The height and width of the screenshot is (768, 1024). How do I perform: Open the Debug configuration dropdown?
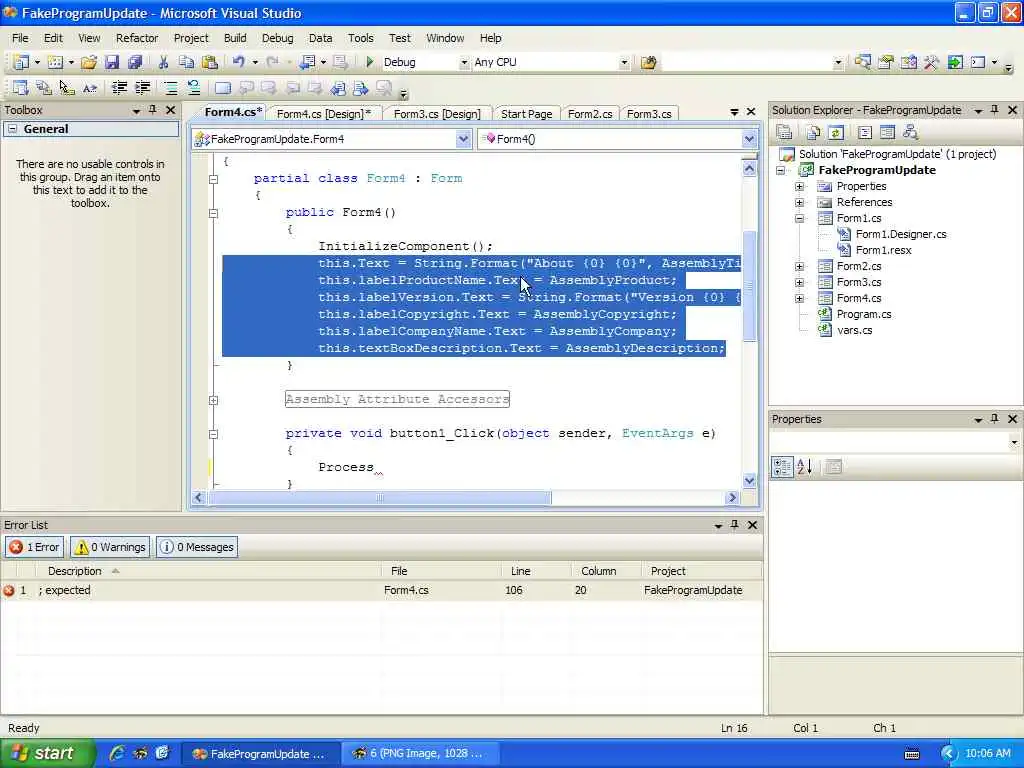click(464, 63)
